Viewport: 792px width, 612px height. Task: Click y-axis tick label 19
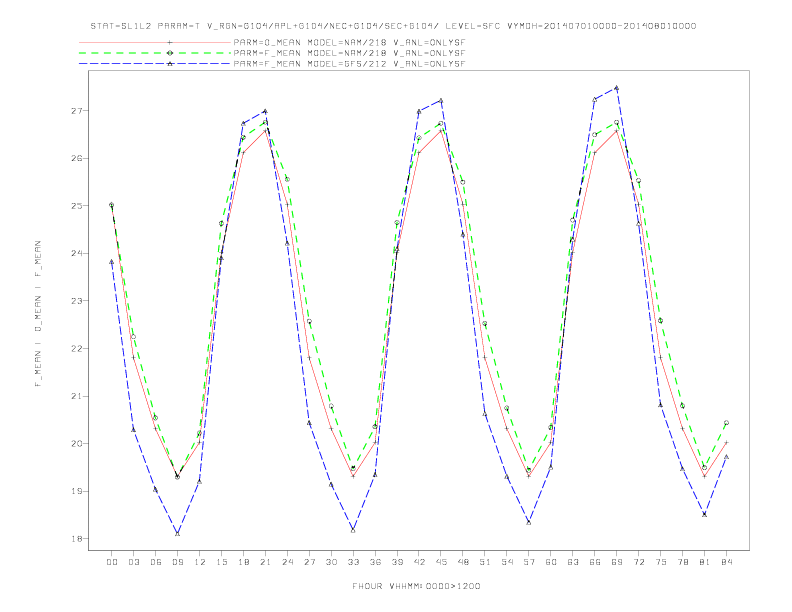click(x=77, y=491)
